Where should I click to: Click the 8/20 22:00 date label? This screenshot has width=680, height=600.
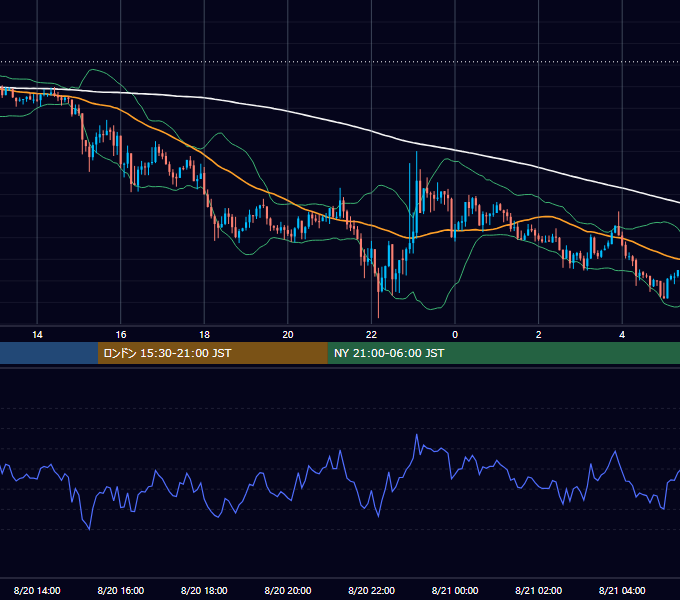coord(371,590)
